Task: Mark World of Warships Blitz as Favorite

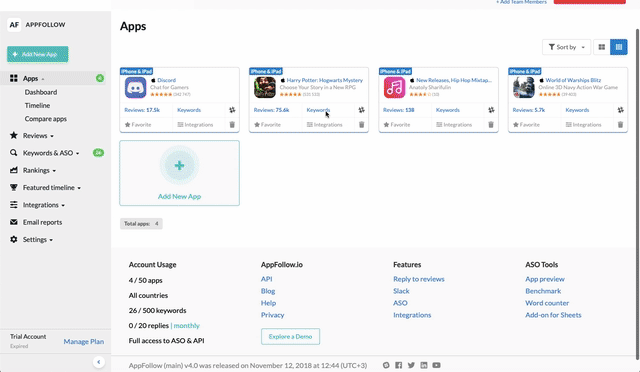Action: [x=526, y=125]
